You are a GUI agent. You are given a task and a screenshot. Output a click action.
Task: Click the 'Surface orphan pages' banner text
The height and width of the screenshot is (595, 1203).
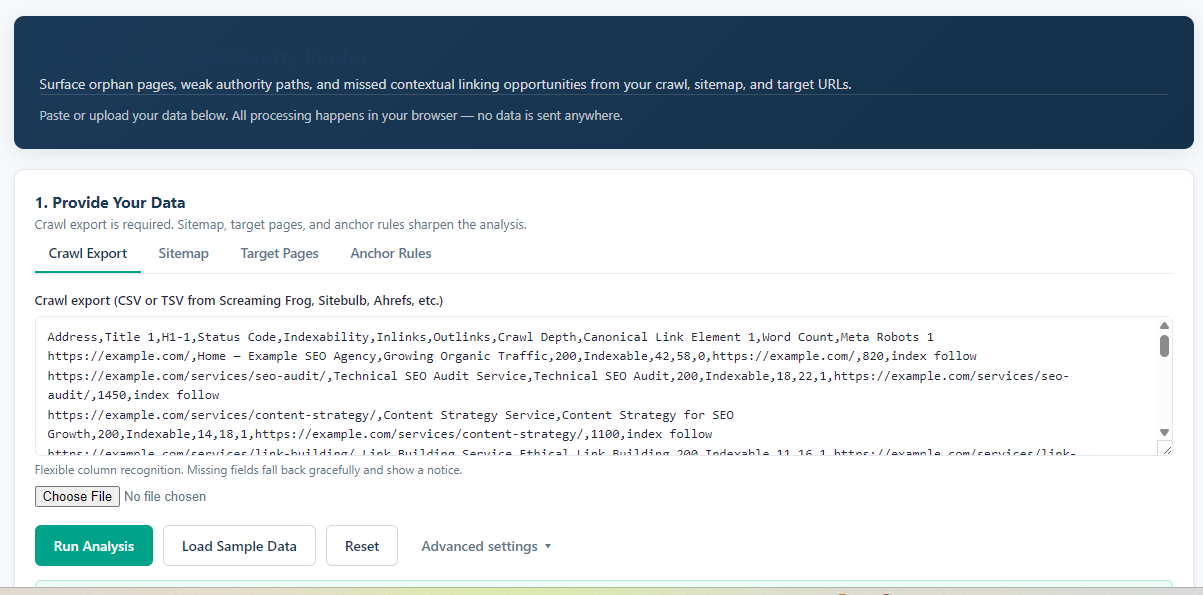(x=445, y=84)
